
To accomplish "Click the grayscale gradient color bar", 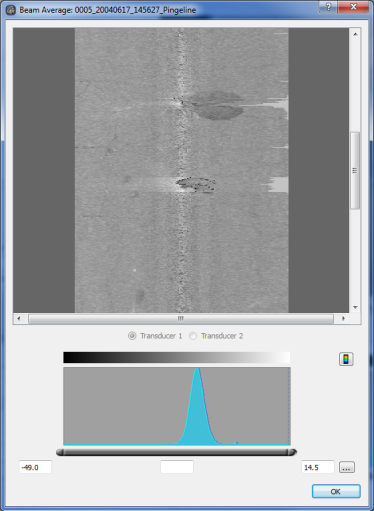I will pos(177,357).
